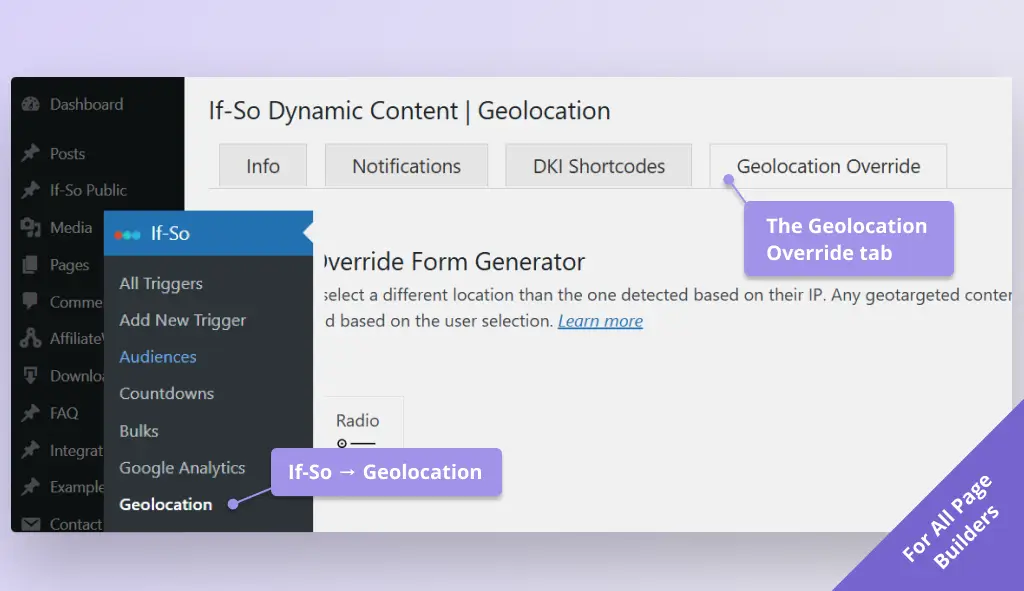Switch to the Info tab

(263, 166)
